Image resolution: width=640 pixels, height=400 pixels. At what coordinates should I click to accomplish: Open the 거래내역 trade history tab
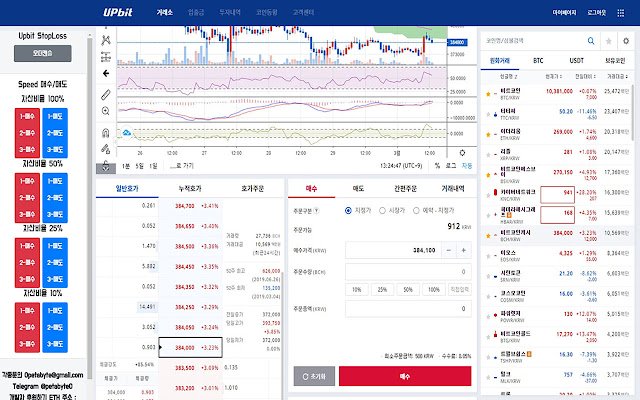pyautogui.click(x=453, y=189)
